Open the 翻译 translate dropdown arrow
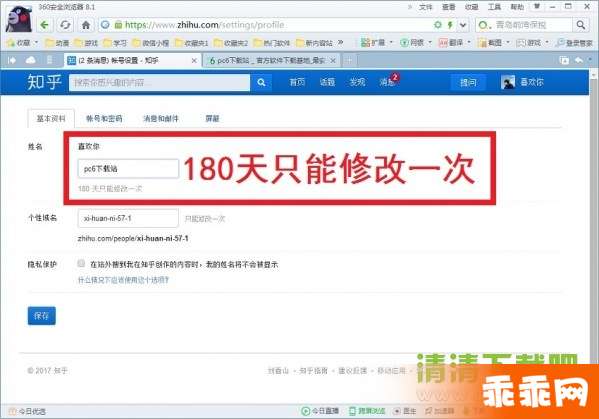The height and width of the screenshot is (419, 599). [x=469, y=42]
